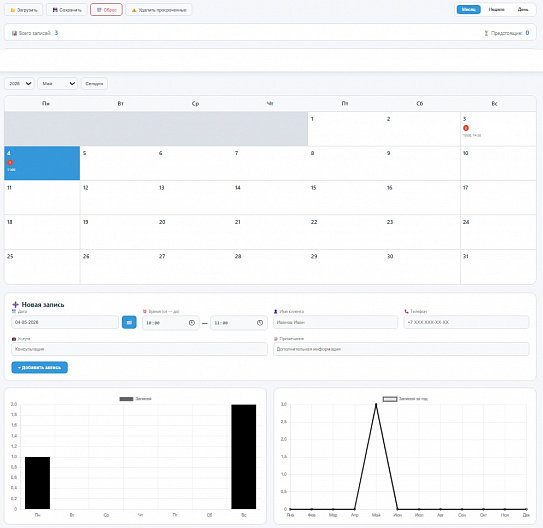Select day 15 in the calendar

point(346,197)
